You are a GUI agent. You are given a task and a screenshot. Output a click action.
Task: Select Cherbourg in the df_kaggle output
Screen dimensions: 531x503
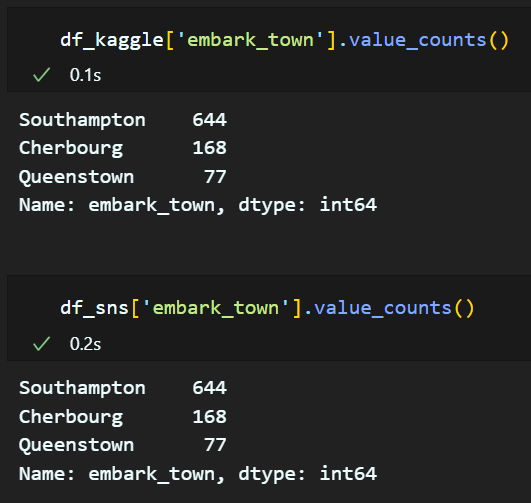pos(71,148)
